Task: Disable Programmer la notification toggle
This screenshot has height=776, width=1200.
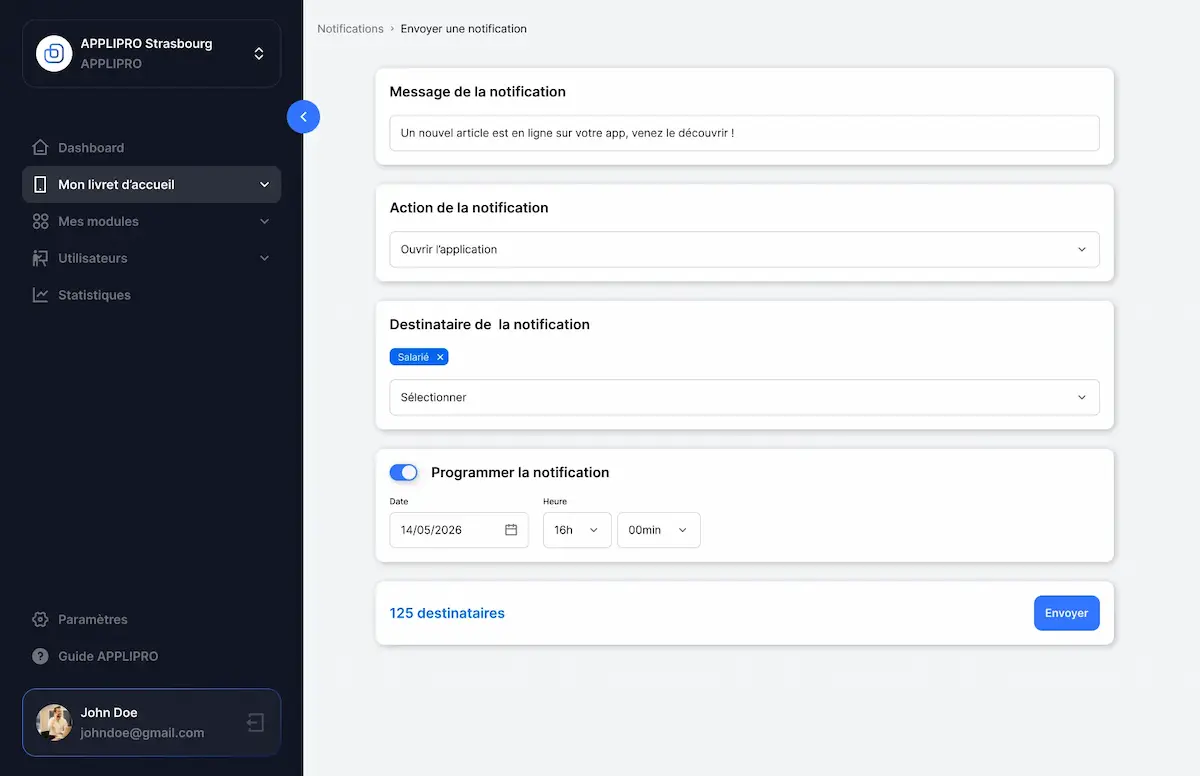Action: point(403,471)
